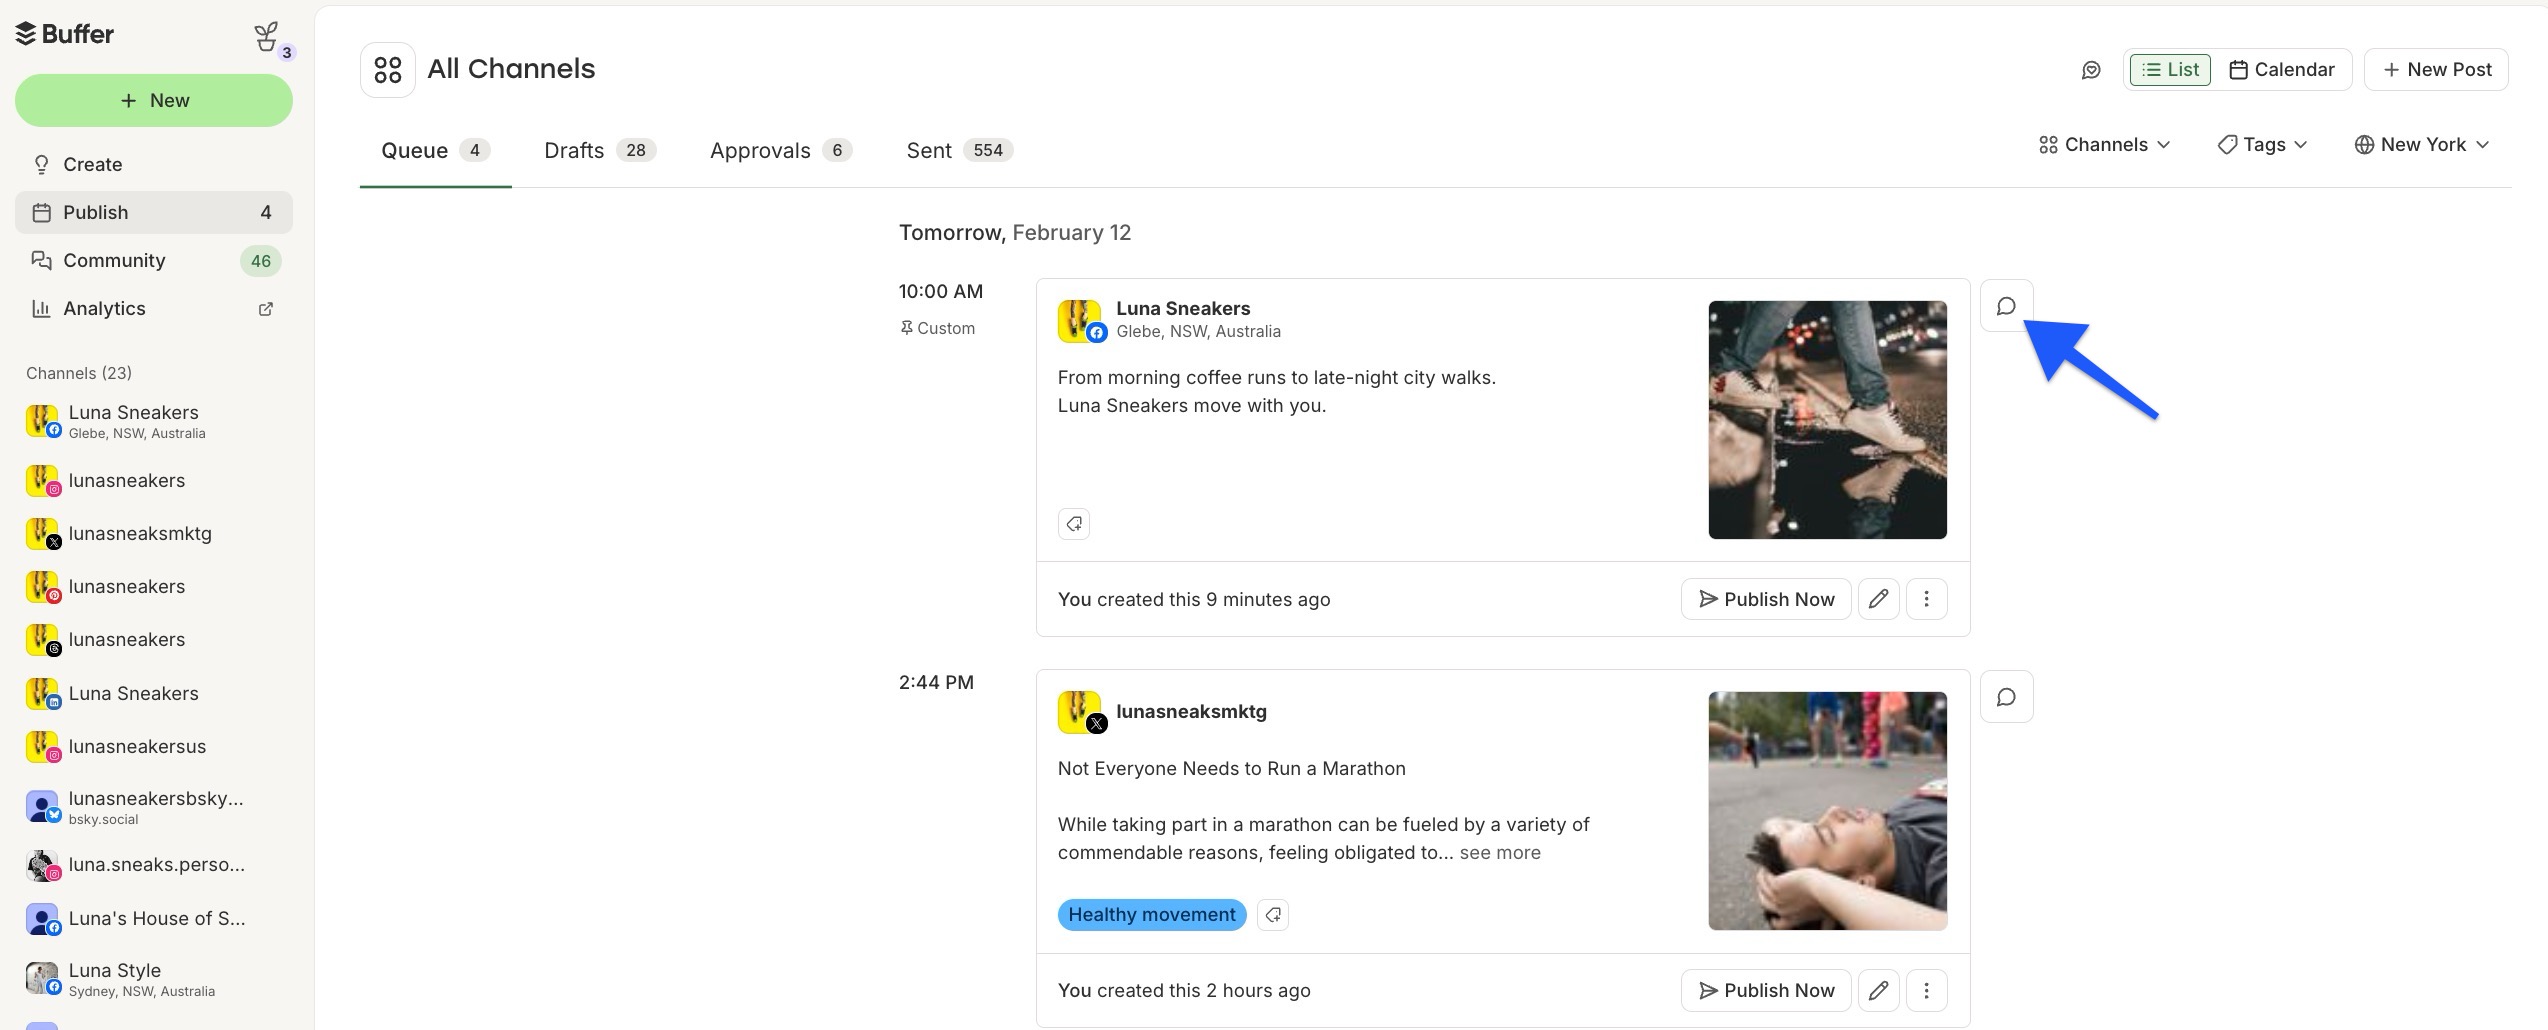Click the Analytics external link icon
The width and height of the screenshot is (2548, 1030).
pyautogui.click(x=266, y=309)
